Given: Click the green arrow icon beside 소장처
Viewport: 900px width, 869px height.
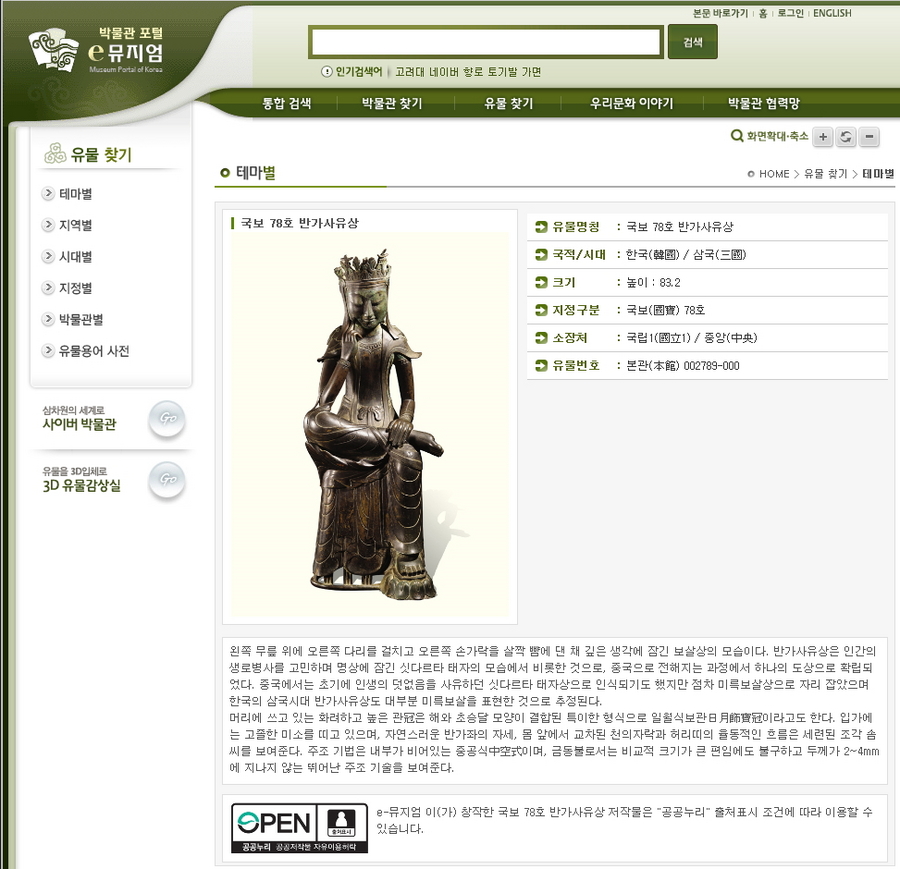Looking at the screenshot, I should [x=541, y=337].
